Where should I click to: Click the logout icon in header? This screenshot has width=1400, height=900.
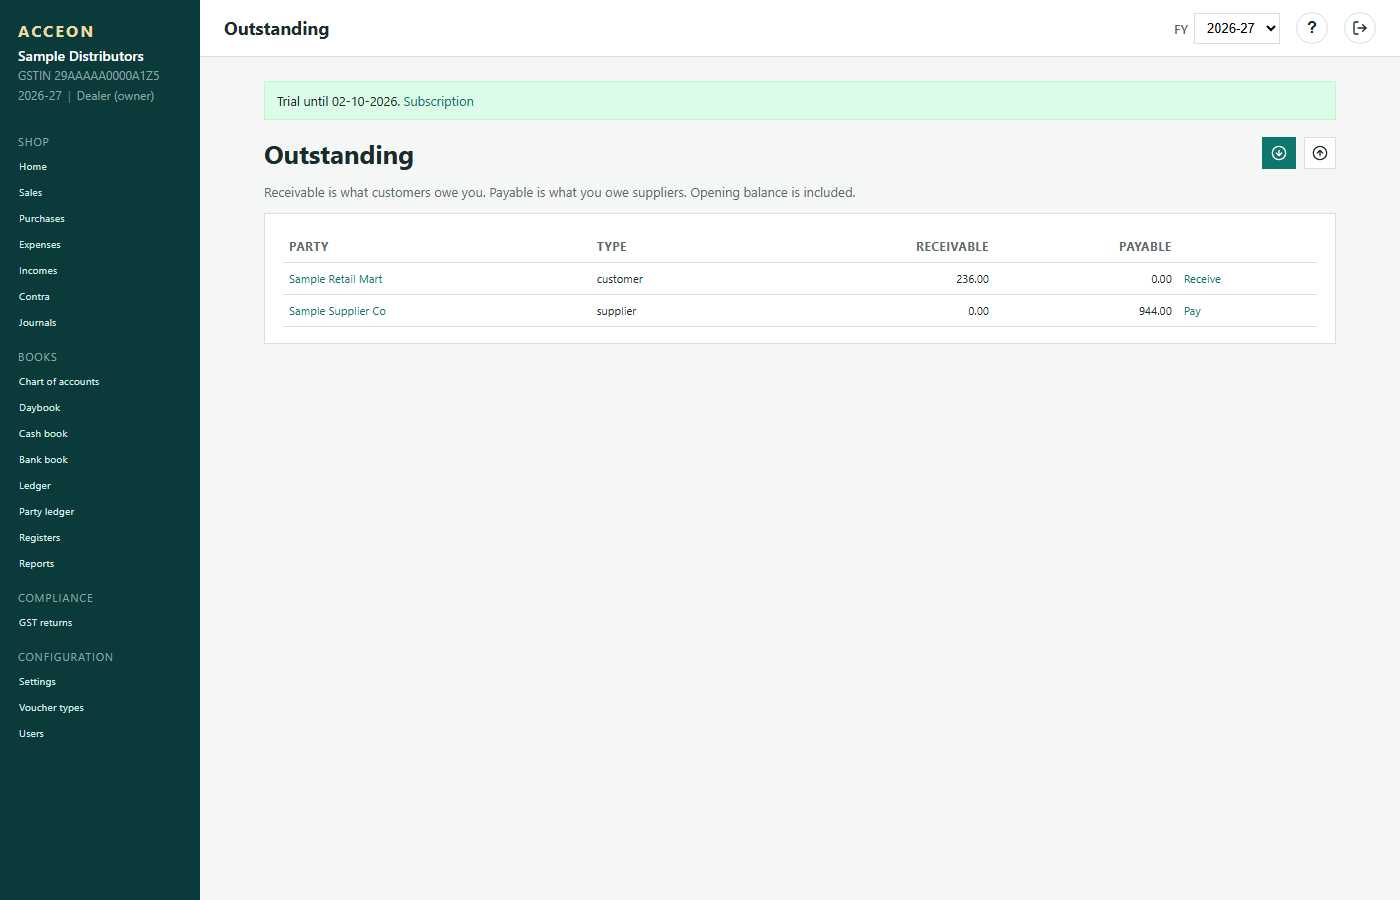pos(1360,28)
